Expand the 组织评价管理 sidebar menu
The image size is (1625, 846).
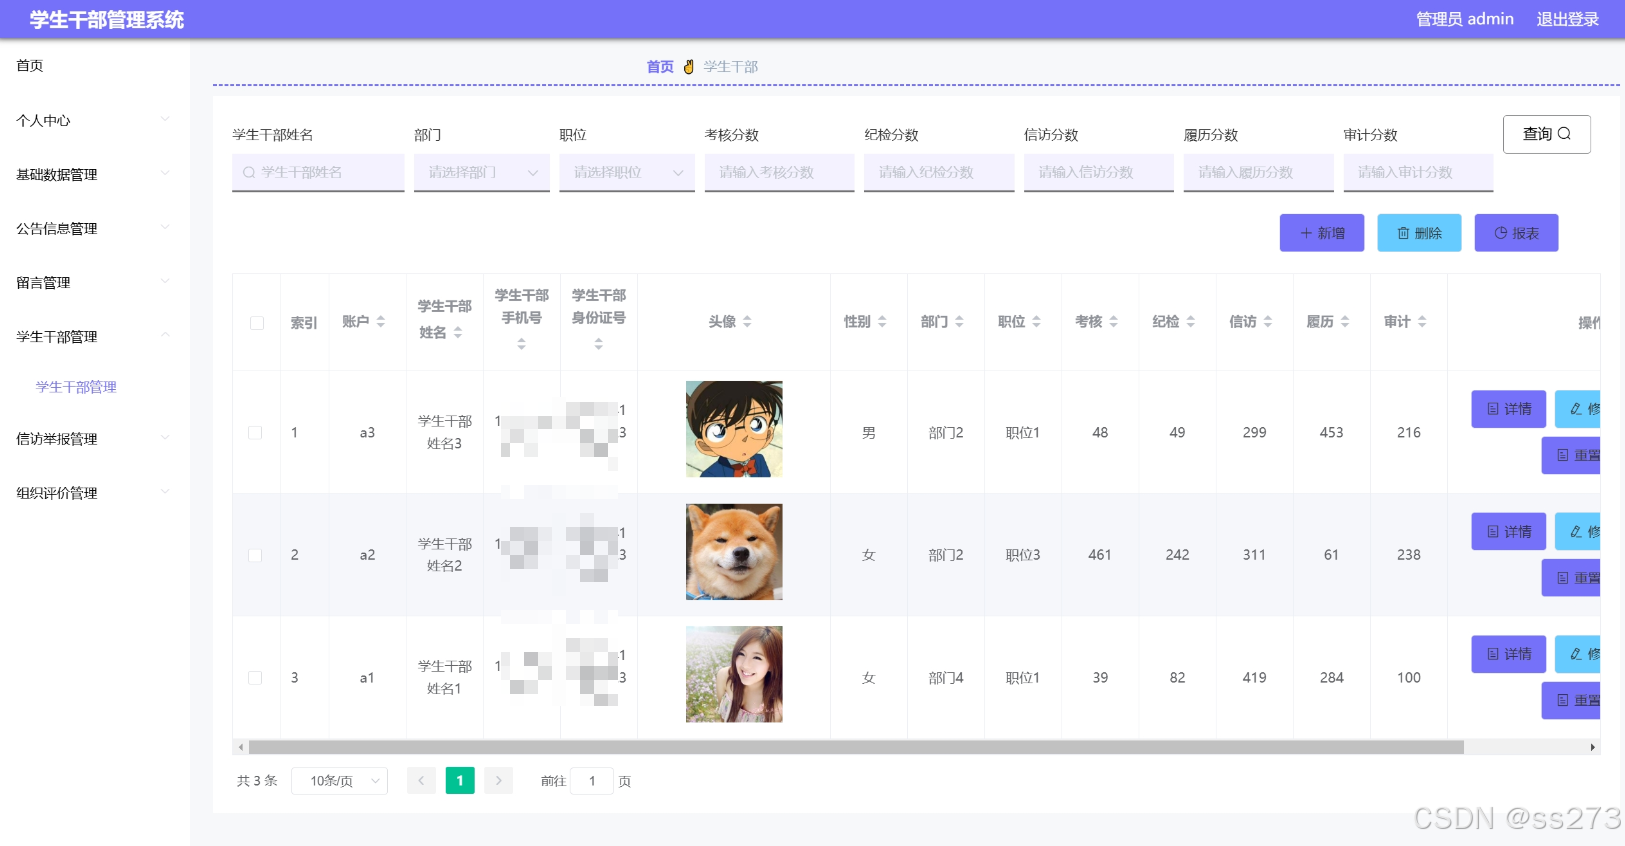click(x=95, y=492)
